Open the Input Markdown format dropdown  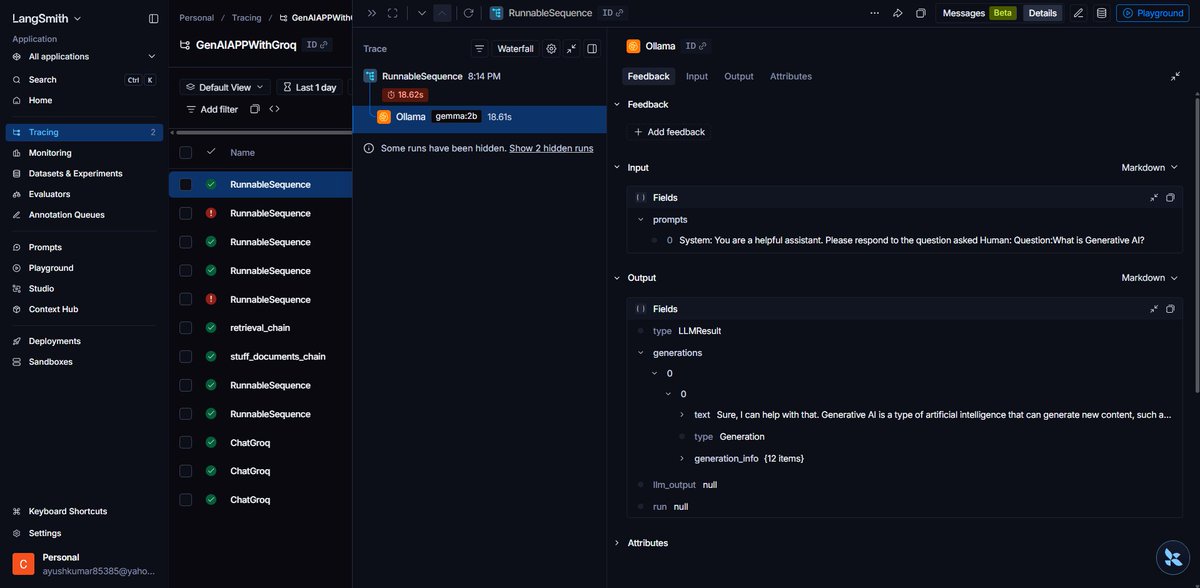click(x=1149, y=168)
